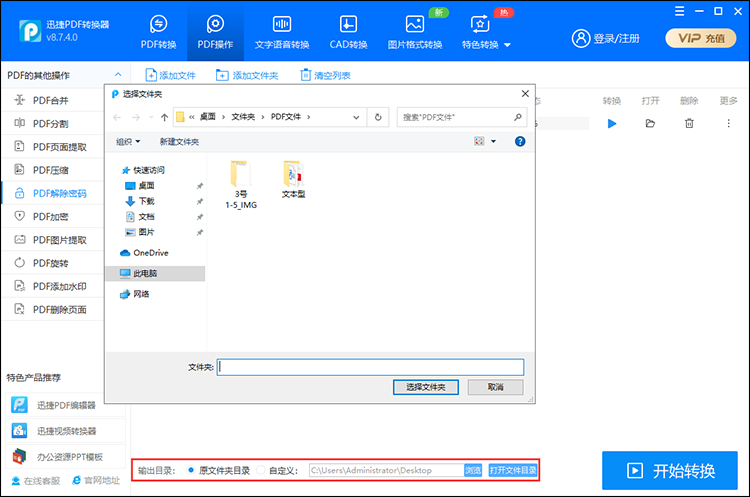Viewport: 750px width, 497px height.
Task: Click the 选择文件夹 button
Action: point(426,387)
